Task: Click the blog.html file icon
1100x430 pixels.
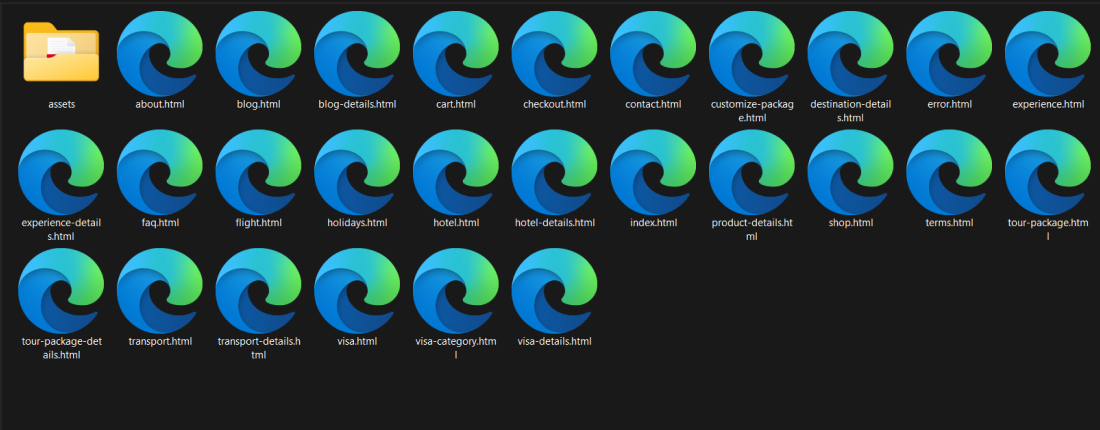Action: [x=259, y=53]
